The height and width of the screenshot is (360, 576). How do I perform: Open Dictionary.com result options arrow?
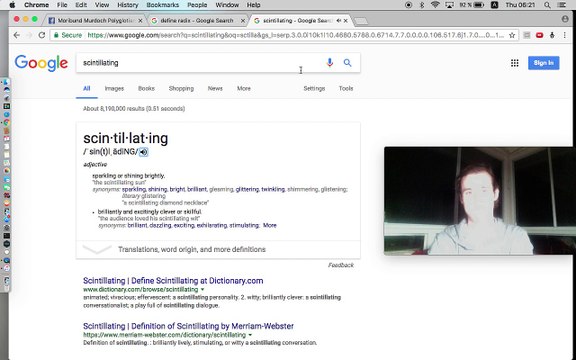(x=202, y=289)
